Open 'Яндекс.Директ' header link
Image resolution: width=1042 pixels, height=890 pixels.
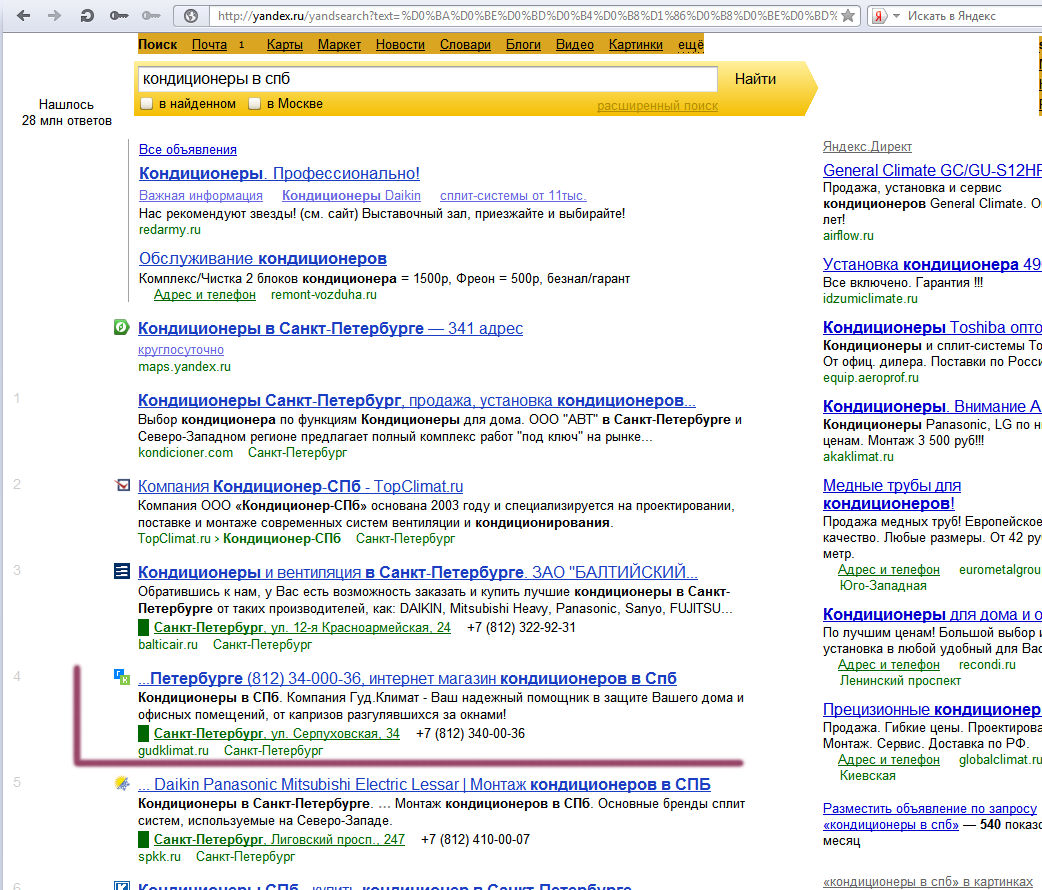click(x=867, y=146)
